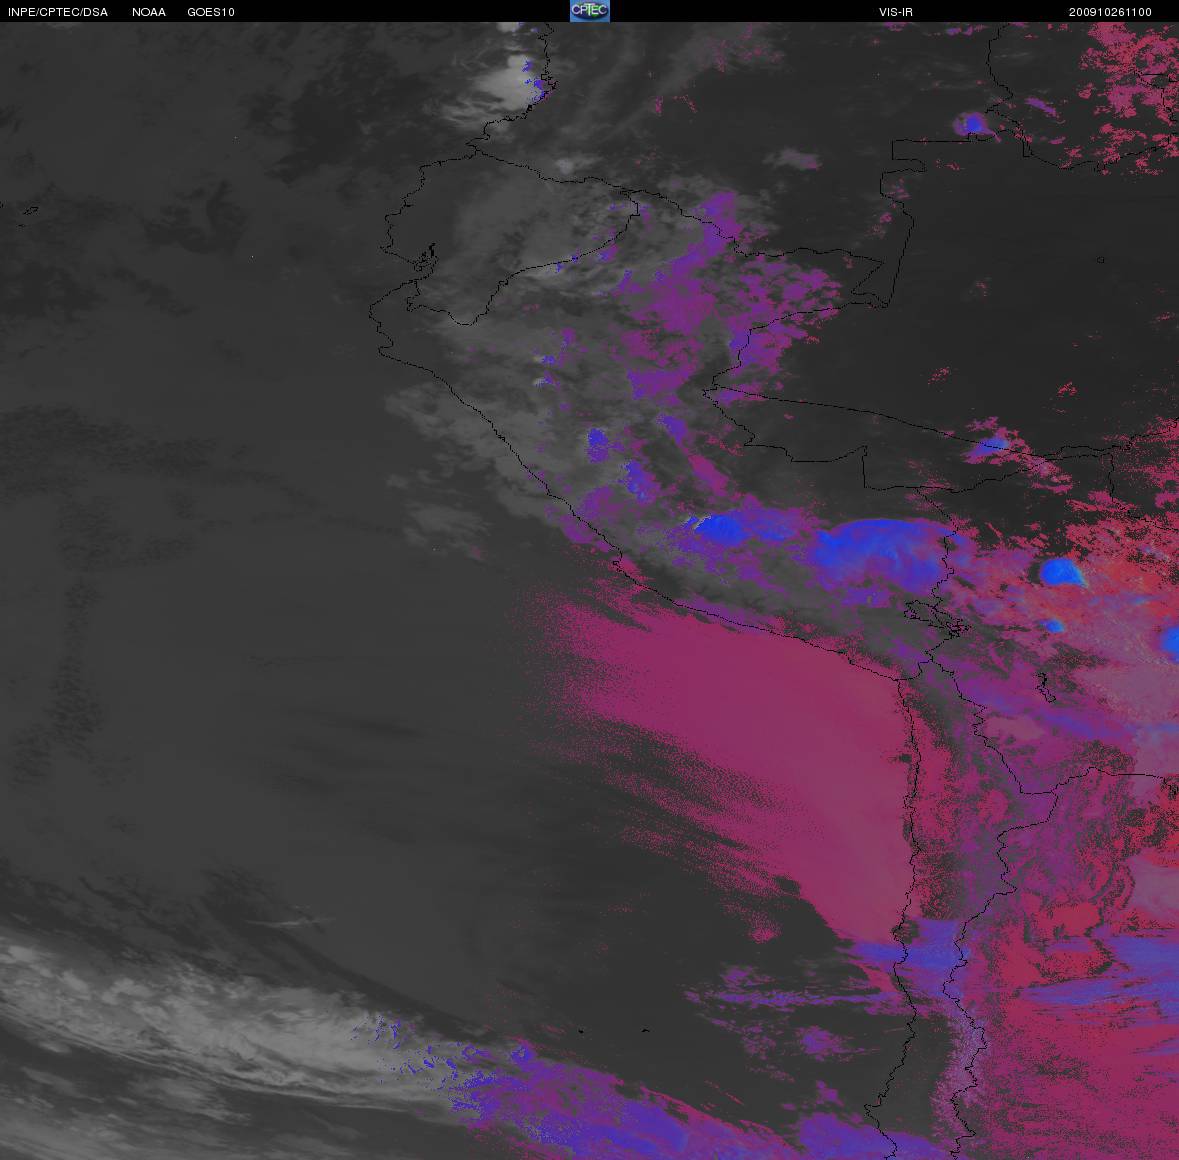Click the GOES10 satellite label

pyautogui.click(x=211, y=12)
